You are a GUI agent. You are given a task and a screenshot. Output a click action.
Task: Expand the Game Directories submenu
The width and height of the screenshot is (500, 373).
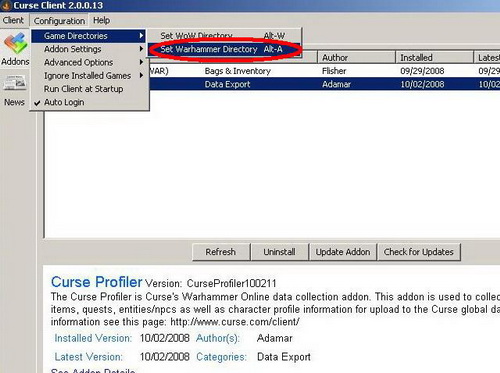pos(88,36)
